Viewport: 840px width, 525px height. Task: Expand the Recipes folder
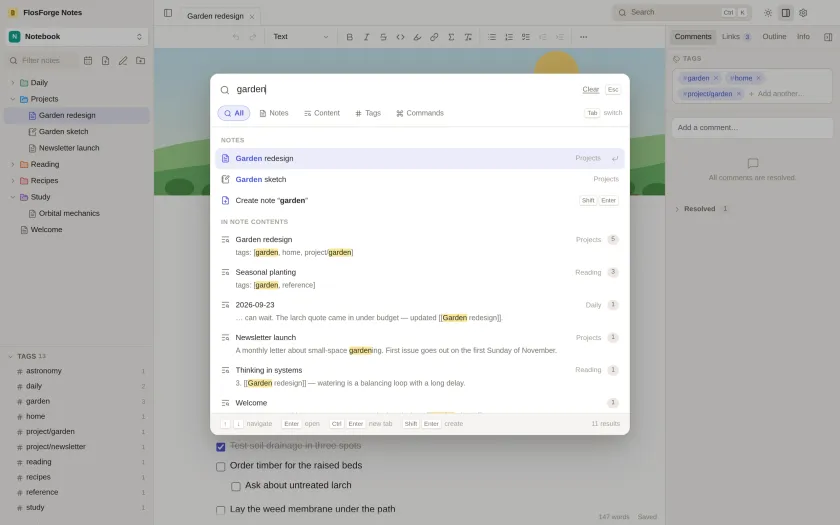coord(12,181)
